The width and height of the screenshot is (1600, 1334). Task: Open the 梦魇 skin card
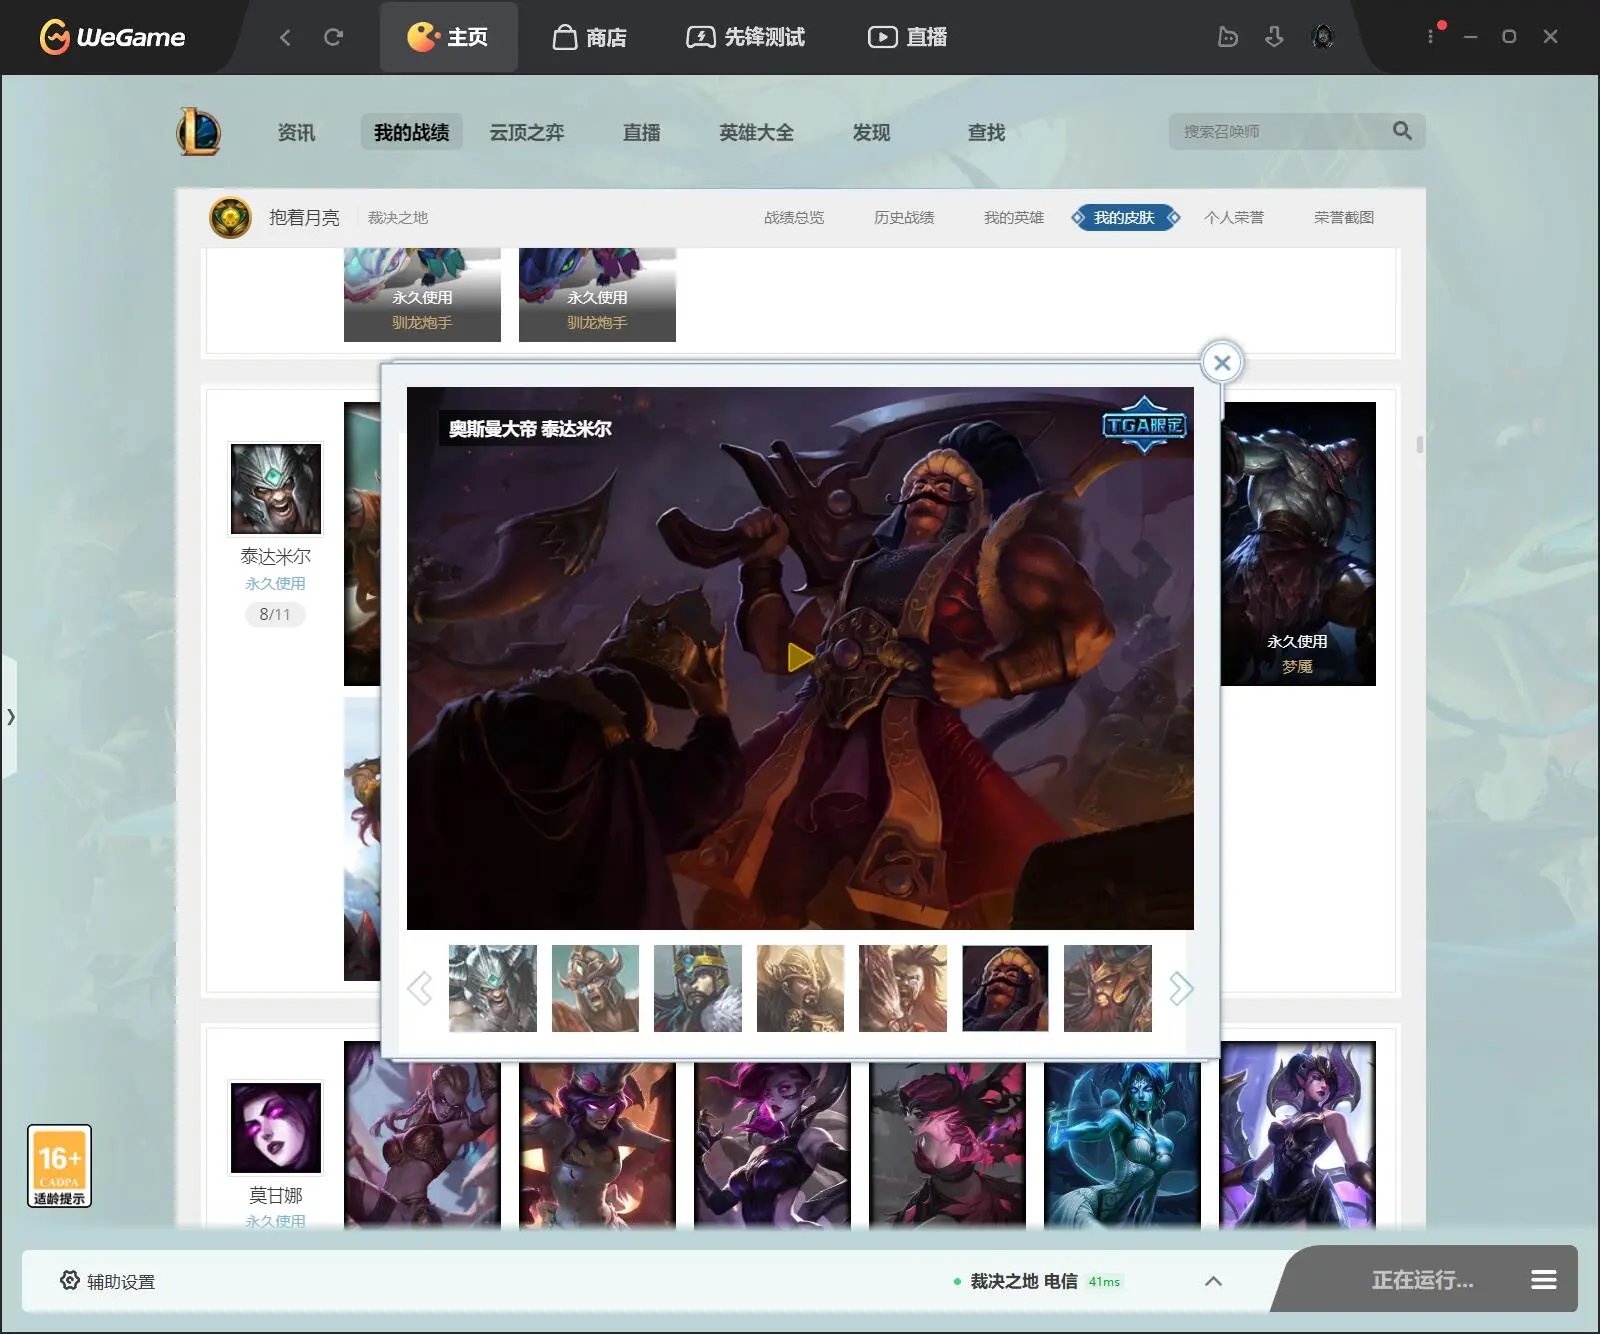[x=1298, y=544]
